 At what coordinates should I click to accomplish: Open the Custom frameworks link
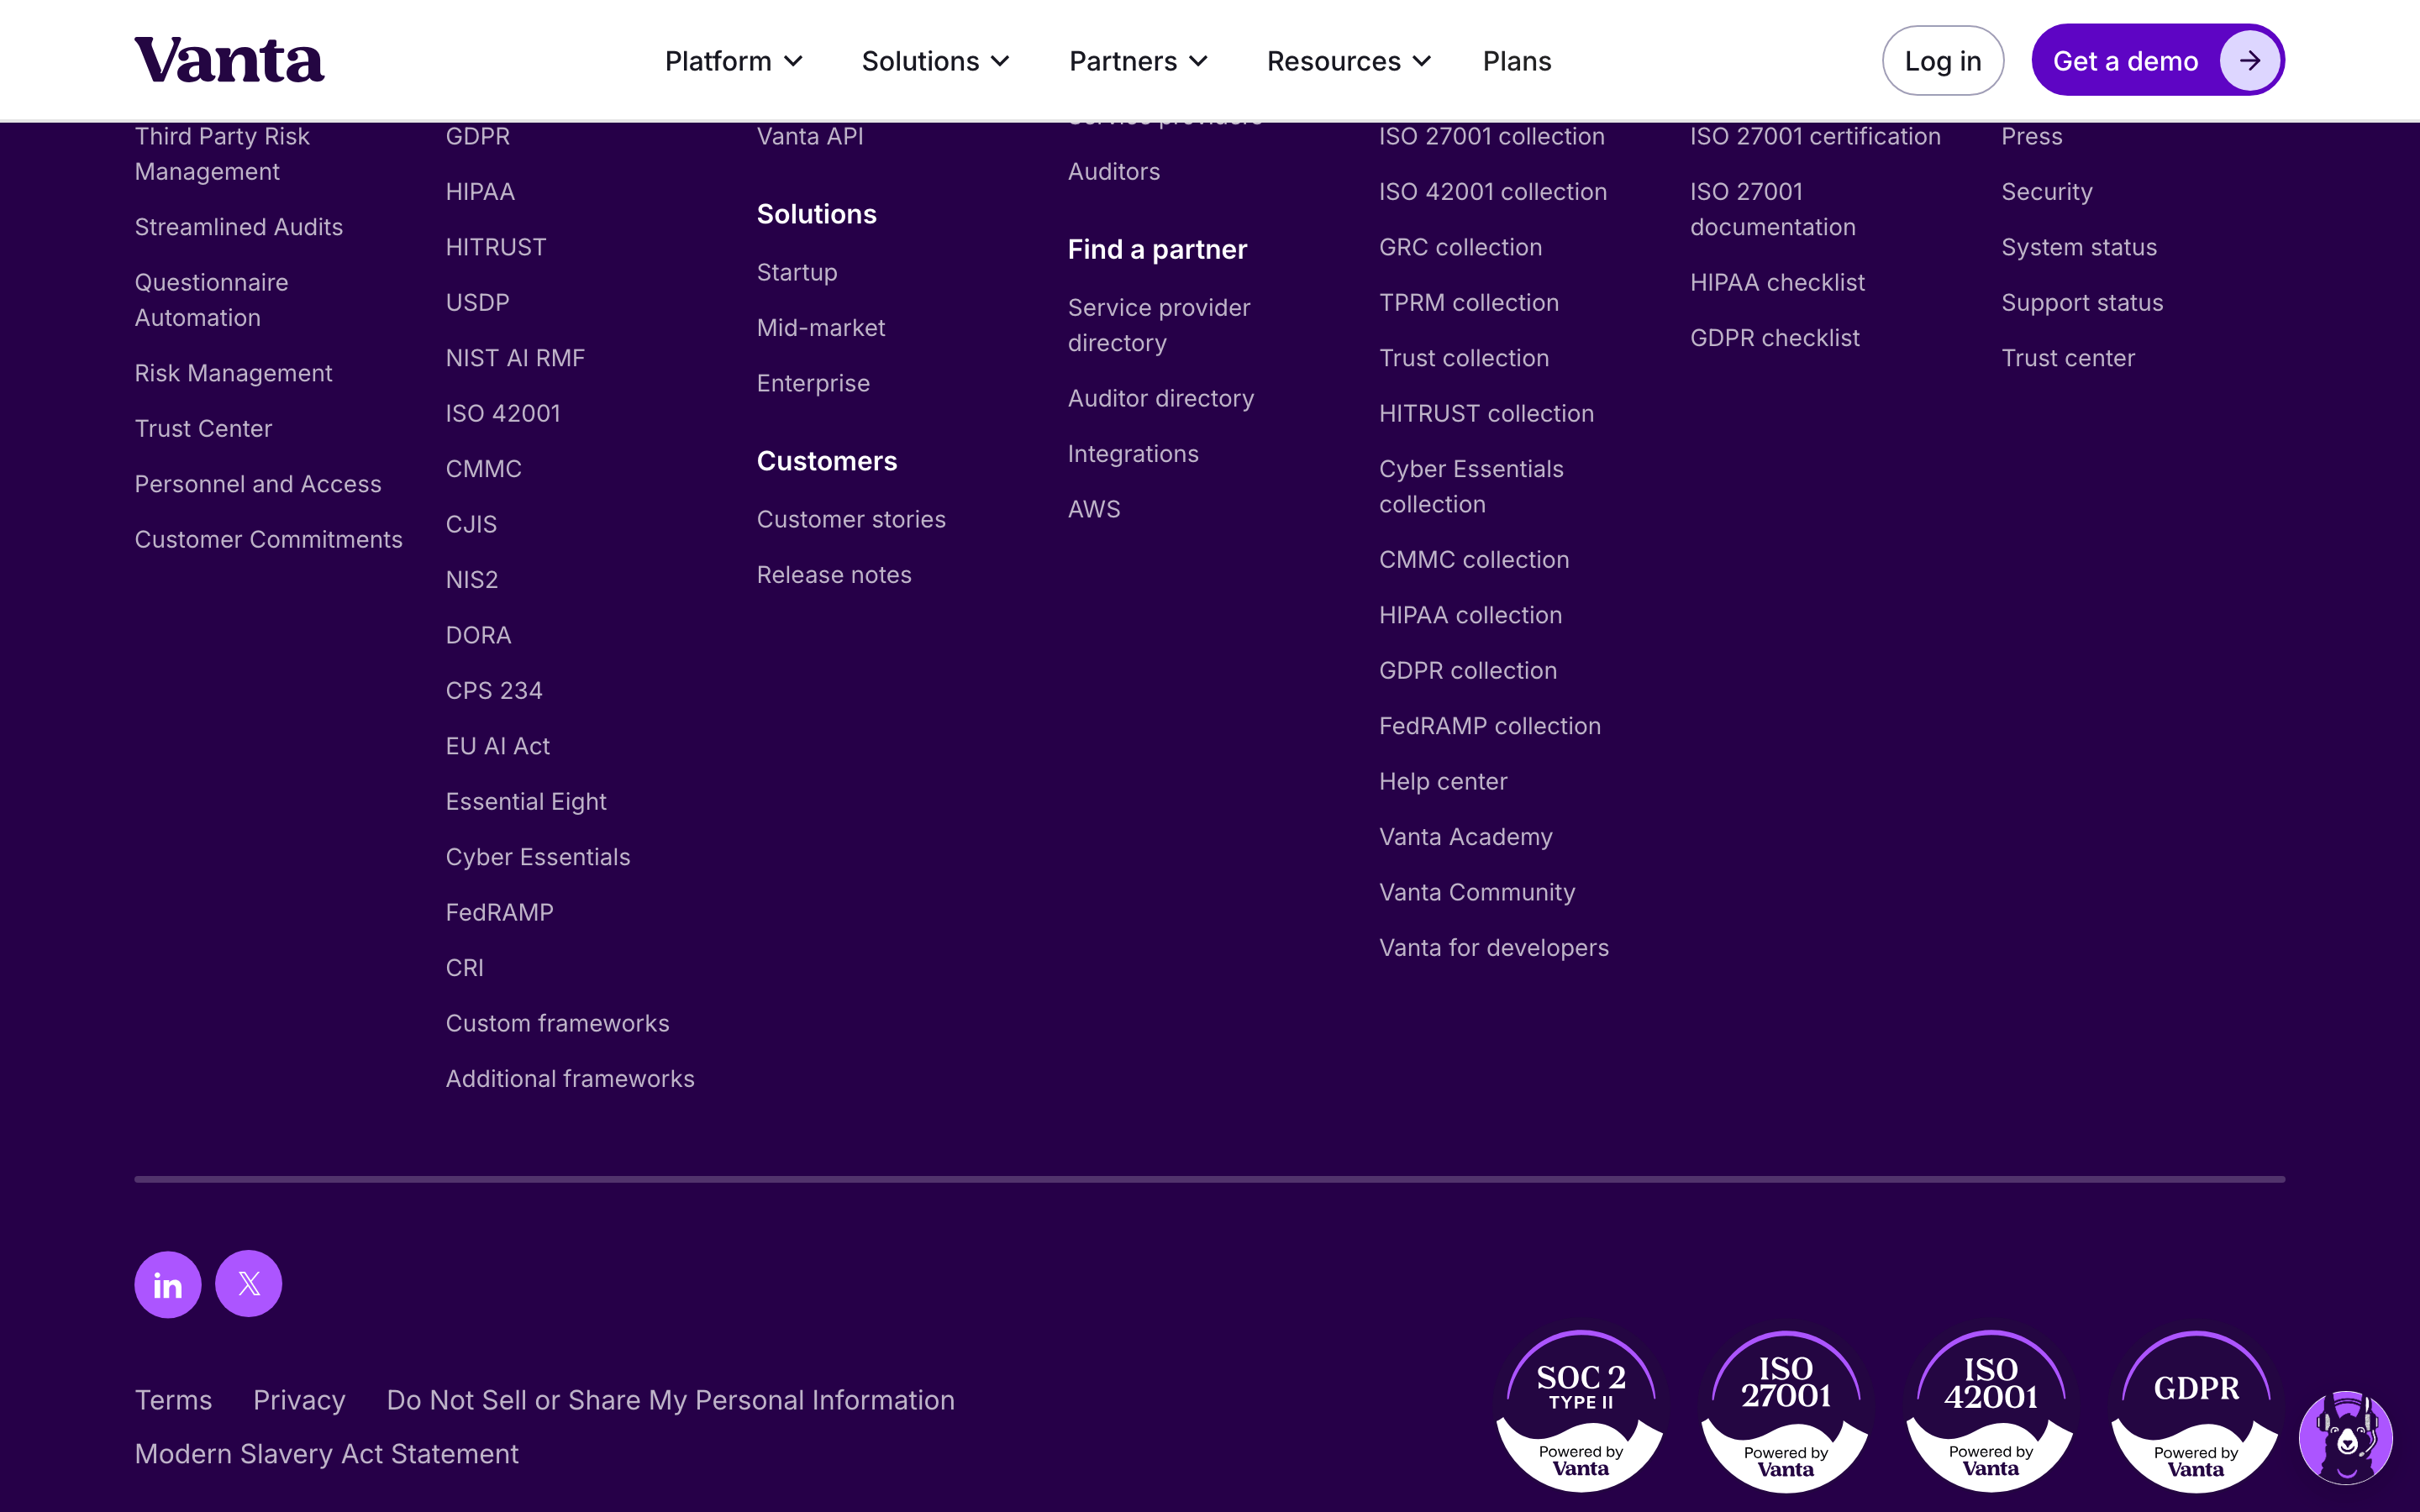click(x=557, y=1023)
